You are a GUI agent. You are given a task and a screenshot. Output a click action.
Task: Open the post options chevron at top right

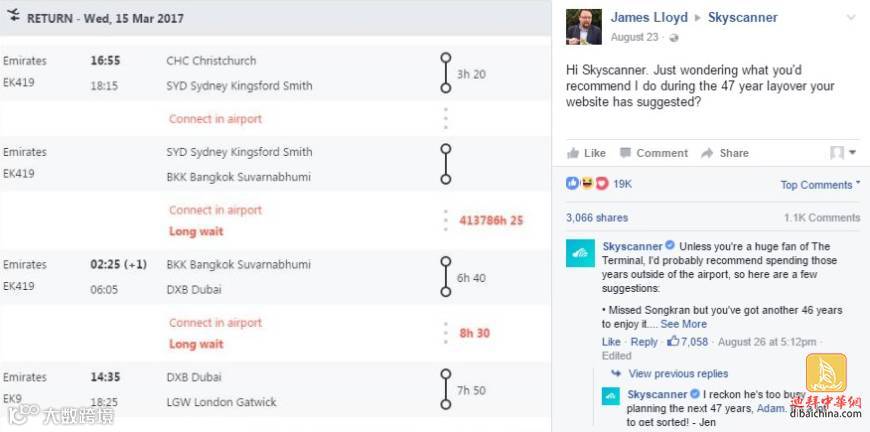pyautogui.click(x=851, y=18)
